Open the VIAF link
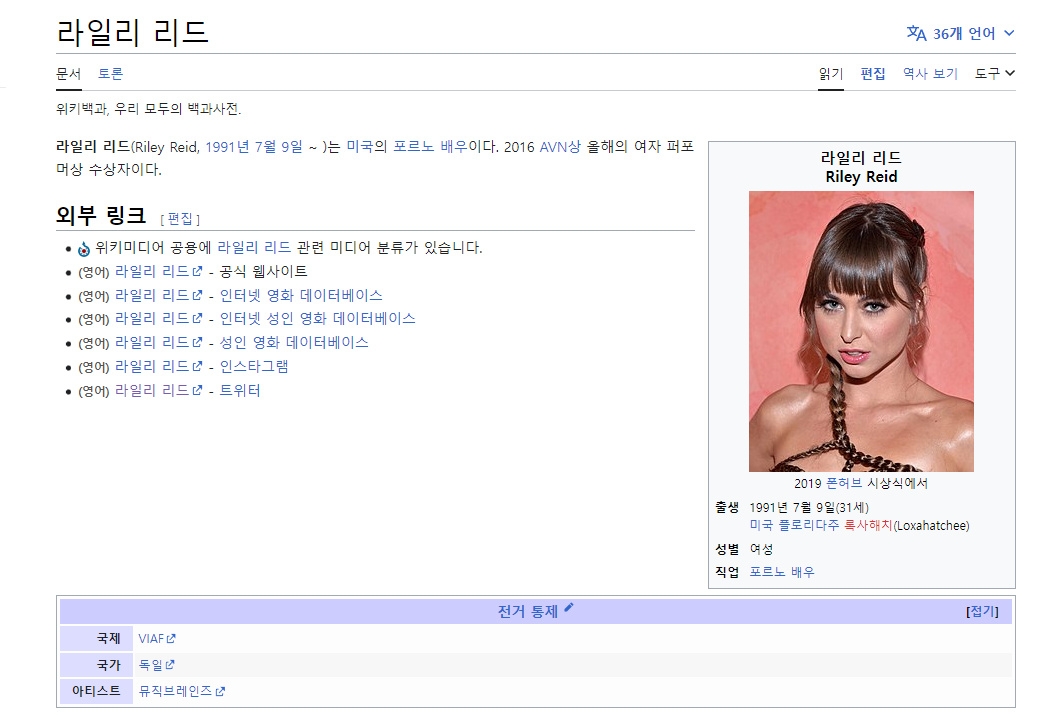Screen dimensions: 1037x715 [151, 639]
